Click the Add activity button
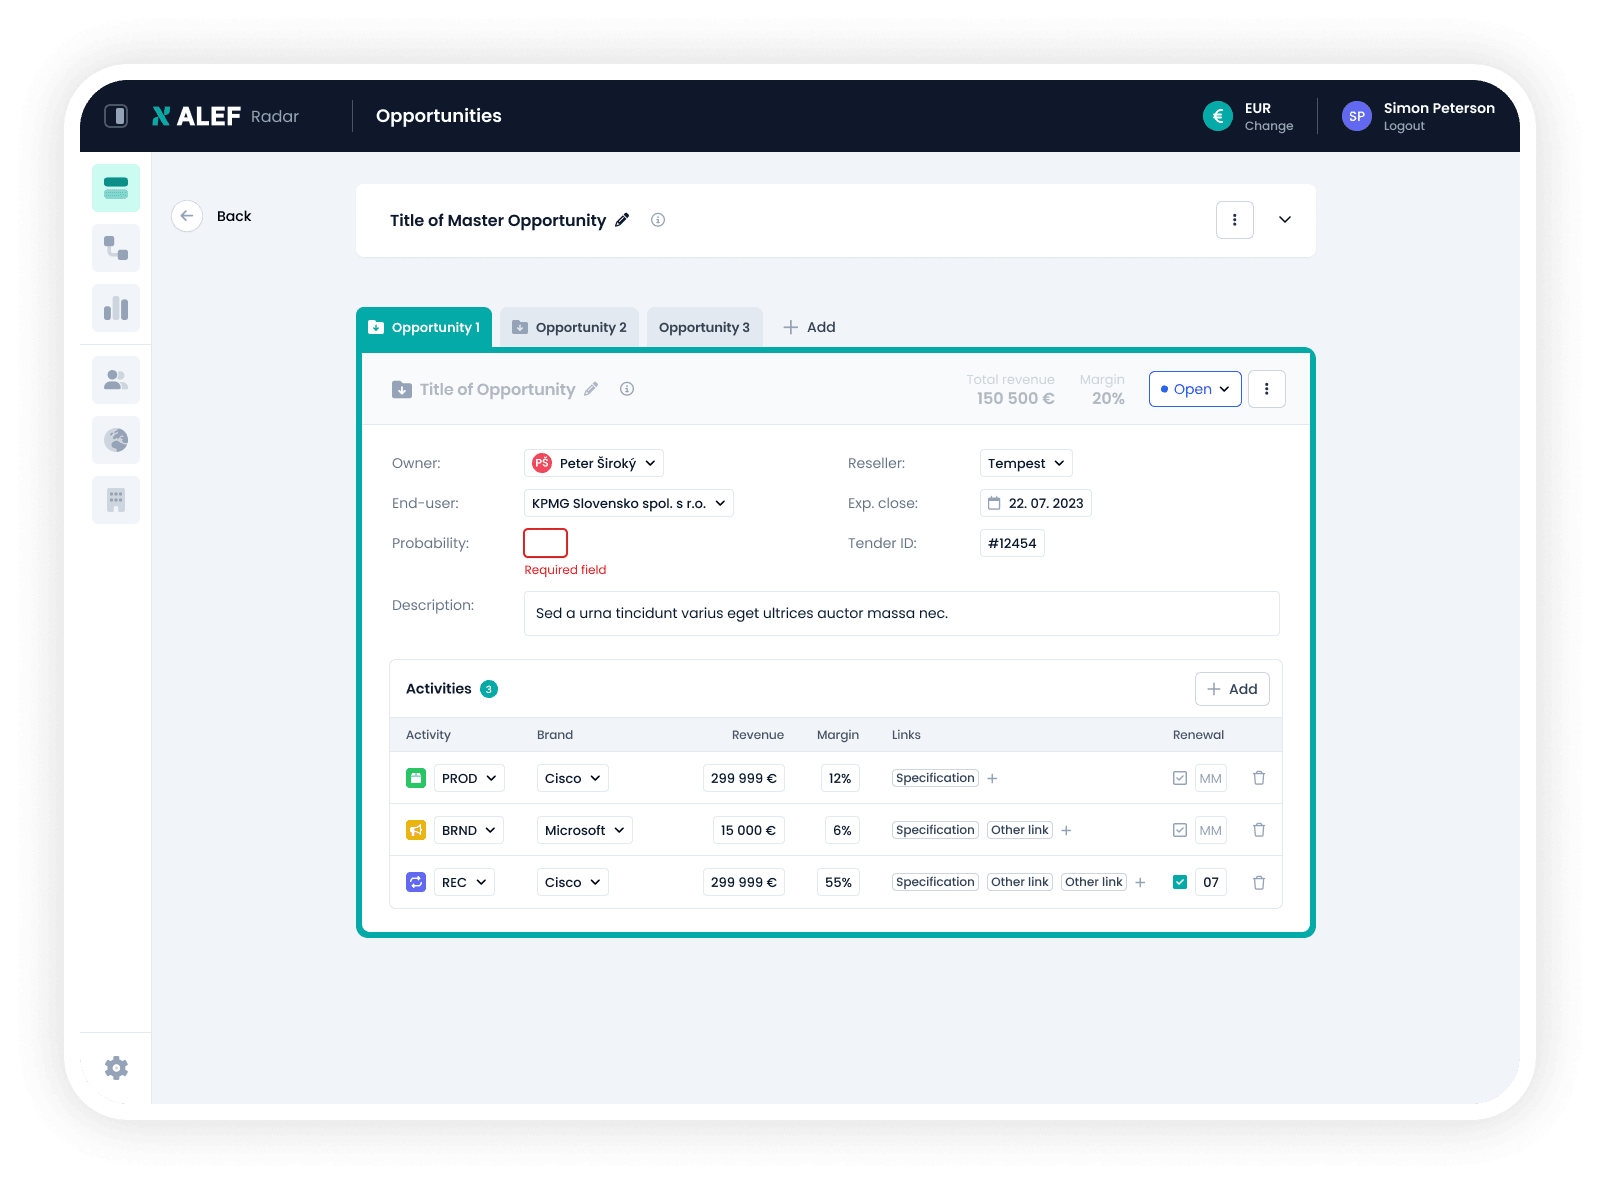 (1232, 689)
